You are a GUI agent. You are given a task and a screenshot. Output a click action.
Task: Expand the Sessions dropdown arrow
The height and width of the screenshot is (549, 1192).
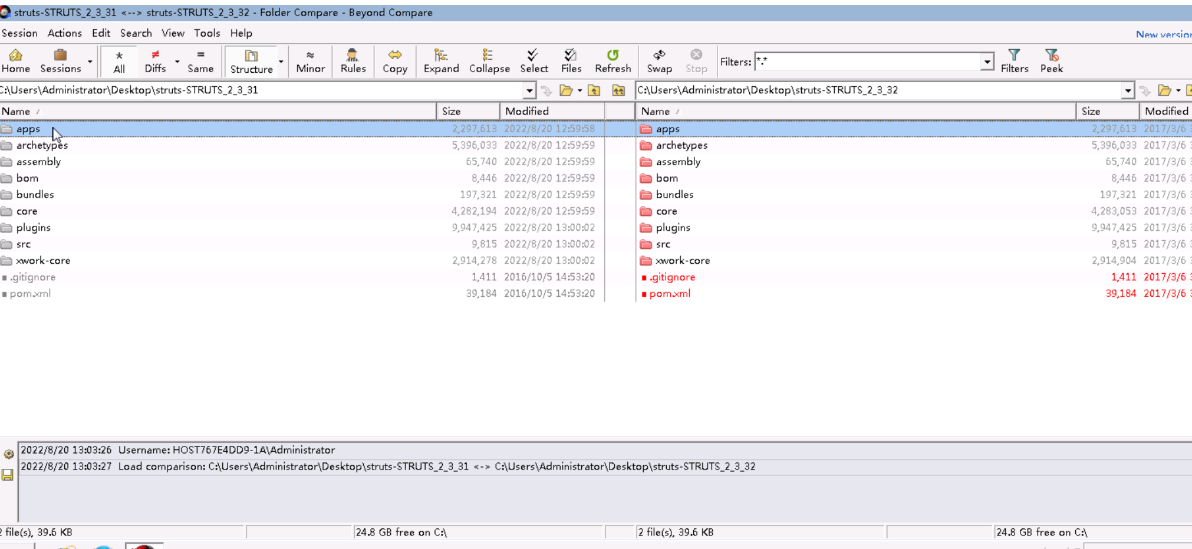click(90, 61)
